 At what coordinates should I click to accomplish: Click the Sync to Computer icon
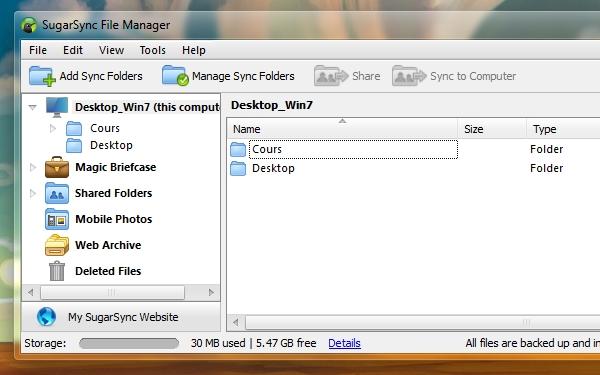coord(409,75)
